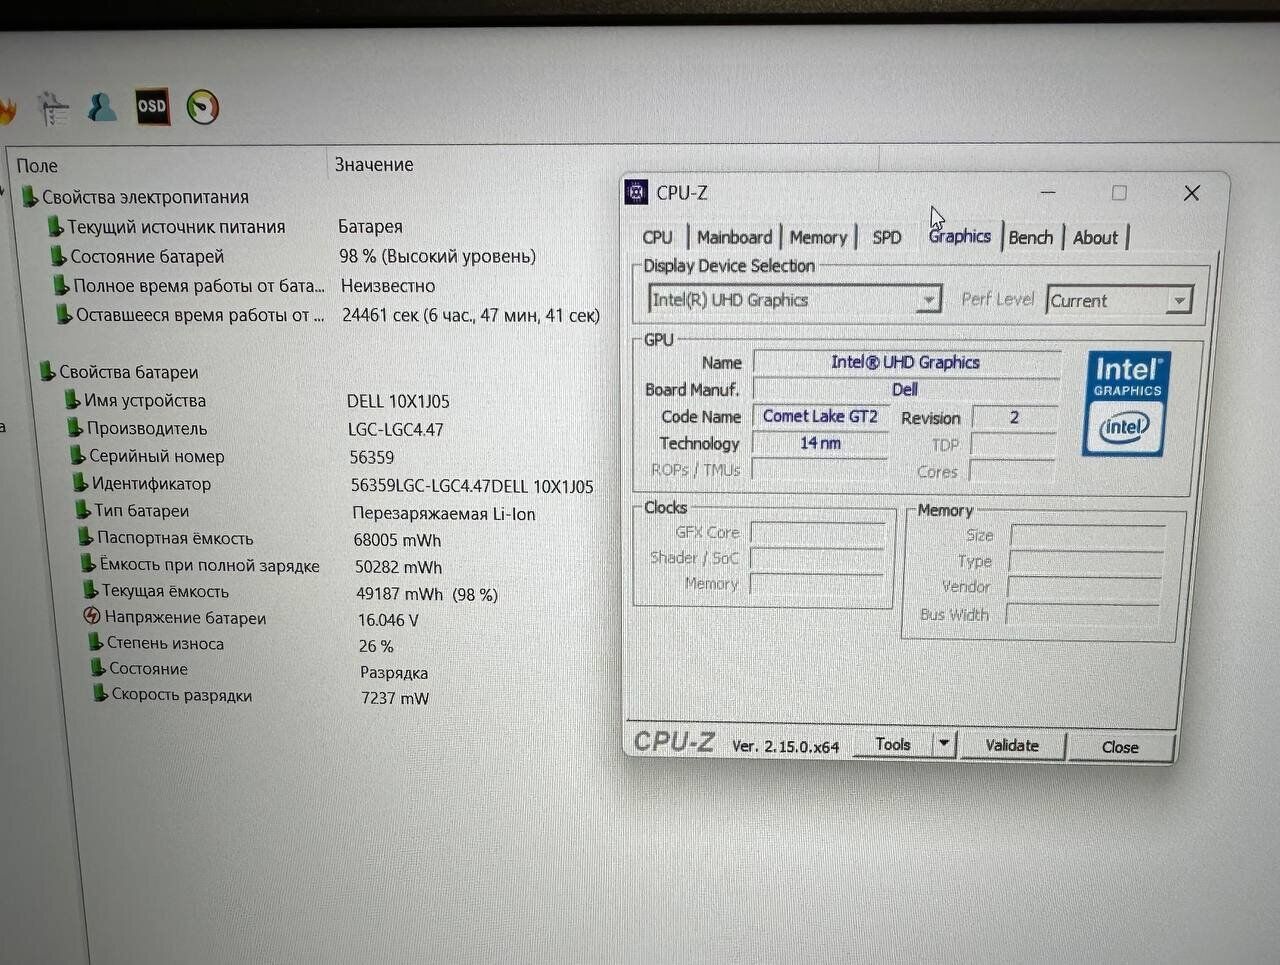This screenshot has height=965, width=1280.
Task: Click the flame stability test icon
Action: pyautogui.click(x=6, y=110)
